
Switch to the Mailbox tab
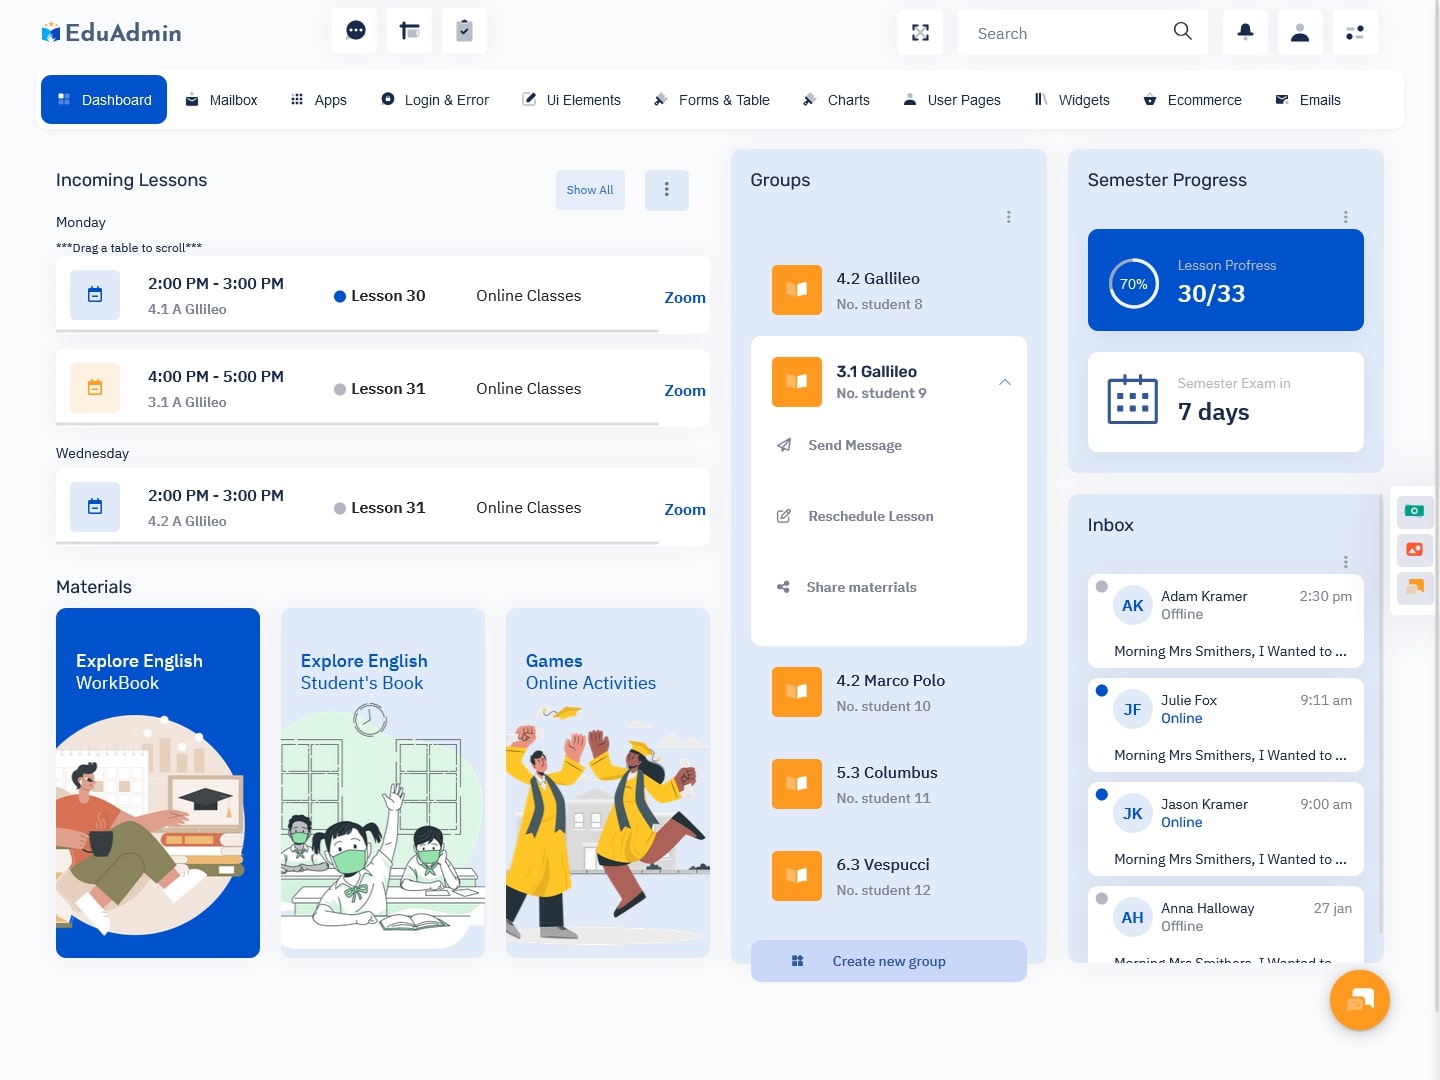point(222,100)
